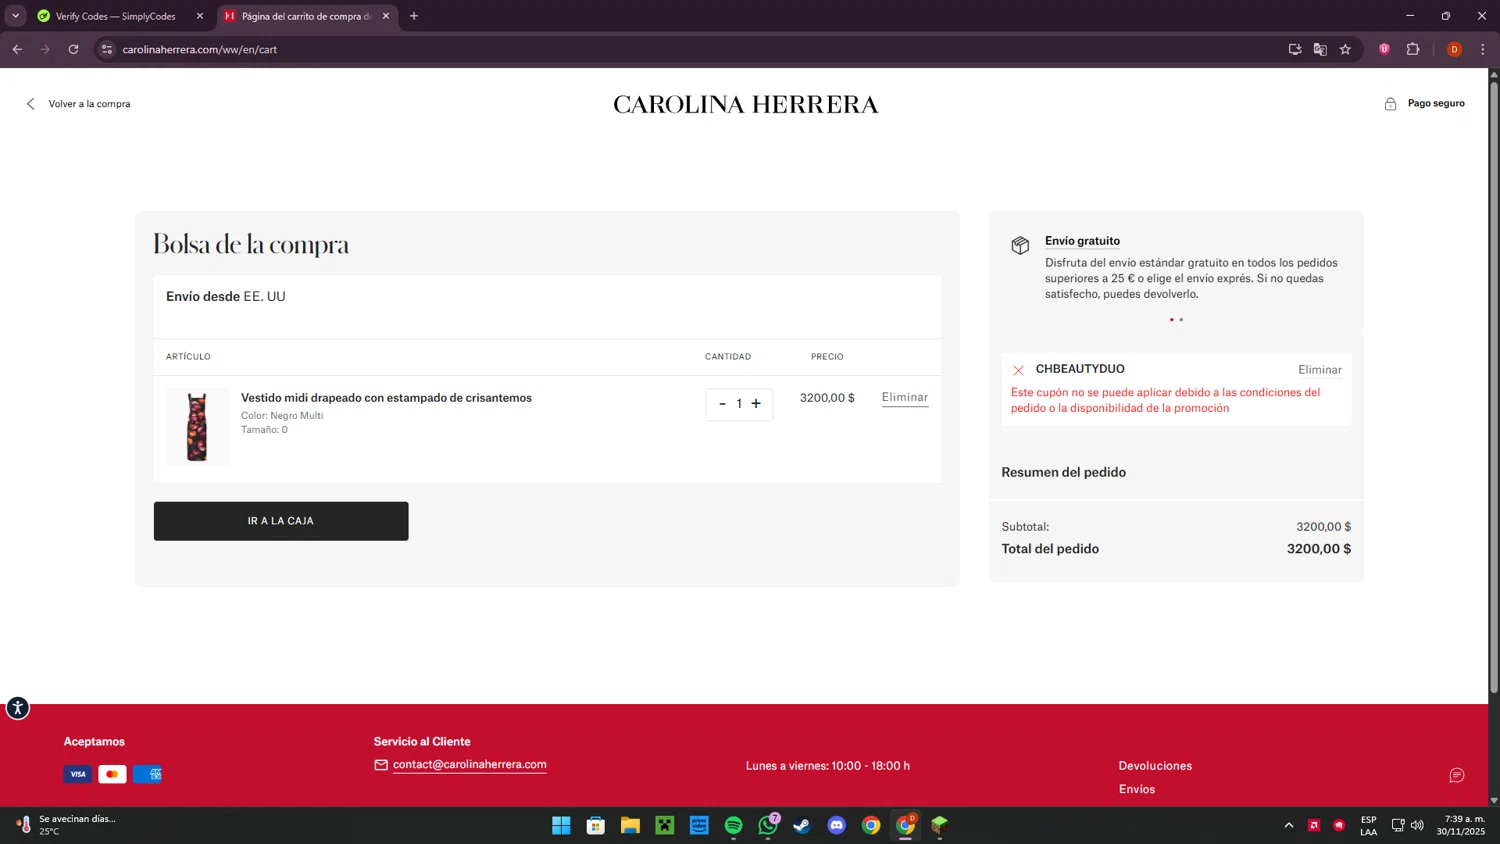Click the Envío gratuito heading link
The image size is (1500, 844).
tap(1082, 241)
